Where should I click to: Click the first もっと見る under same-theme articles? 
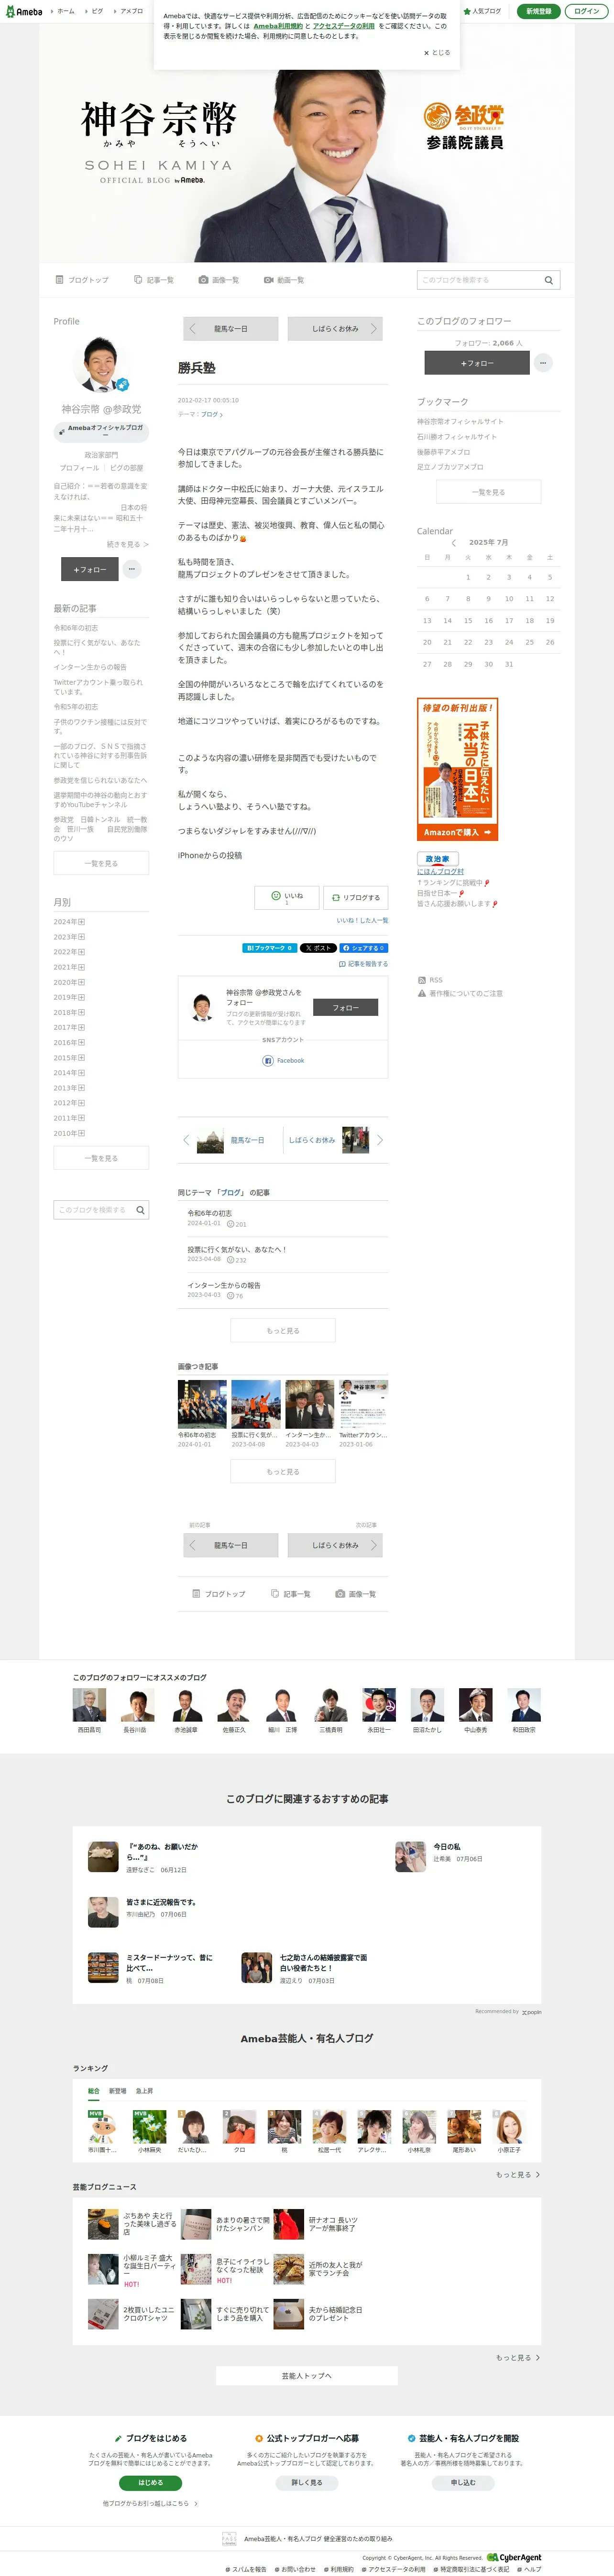click(x=283, y=1331)
